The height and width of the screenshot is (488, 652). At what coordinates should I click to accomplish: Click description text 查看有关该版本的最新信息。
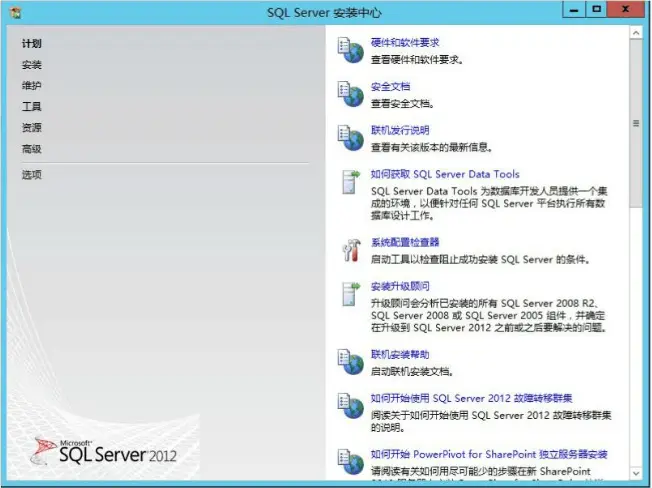[432, 147]
